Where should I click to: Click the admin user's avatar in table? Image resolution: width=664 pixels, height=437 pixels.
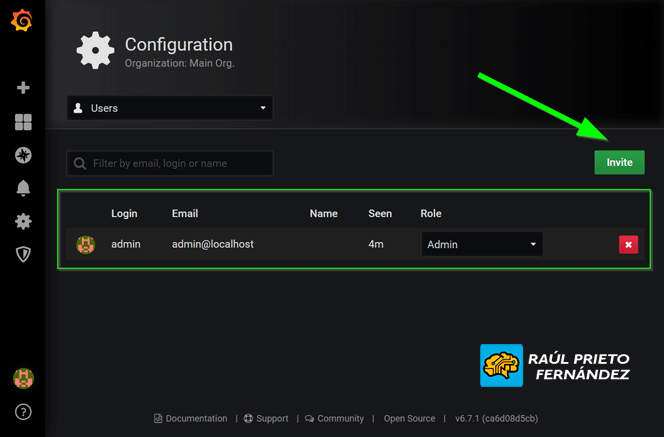86,244
